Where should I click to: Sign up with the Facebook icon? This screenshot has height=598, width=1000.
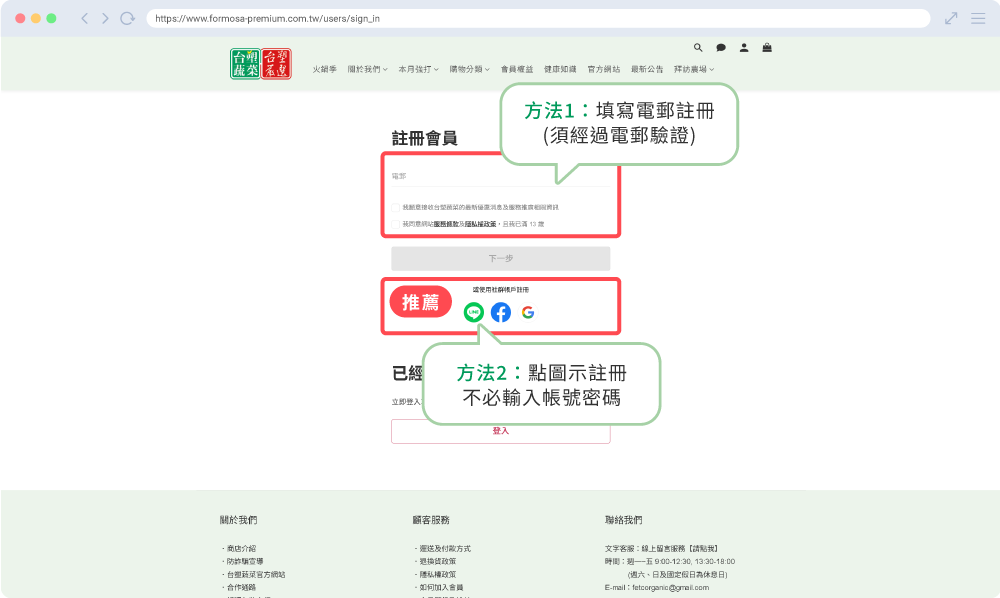click(x=500, y=312)
